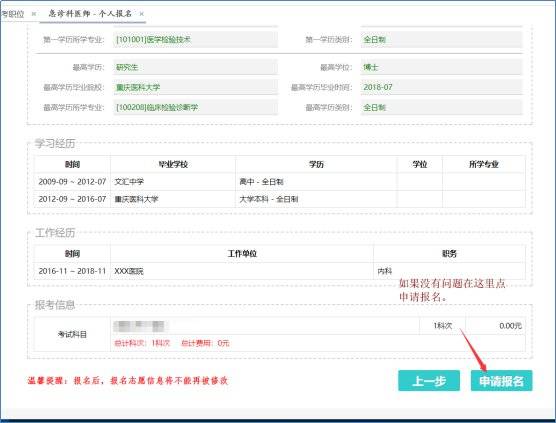The width and height of the screenshot is (556, 423).
Task: Select the 文汇中学 row in 学习经历 table
Action: tap(280, 182)
